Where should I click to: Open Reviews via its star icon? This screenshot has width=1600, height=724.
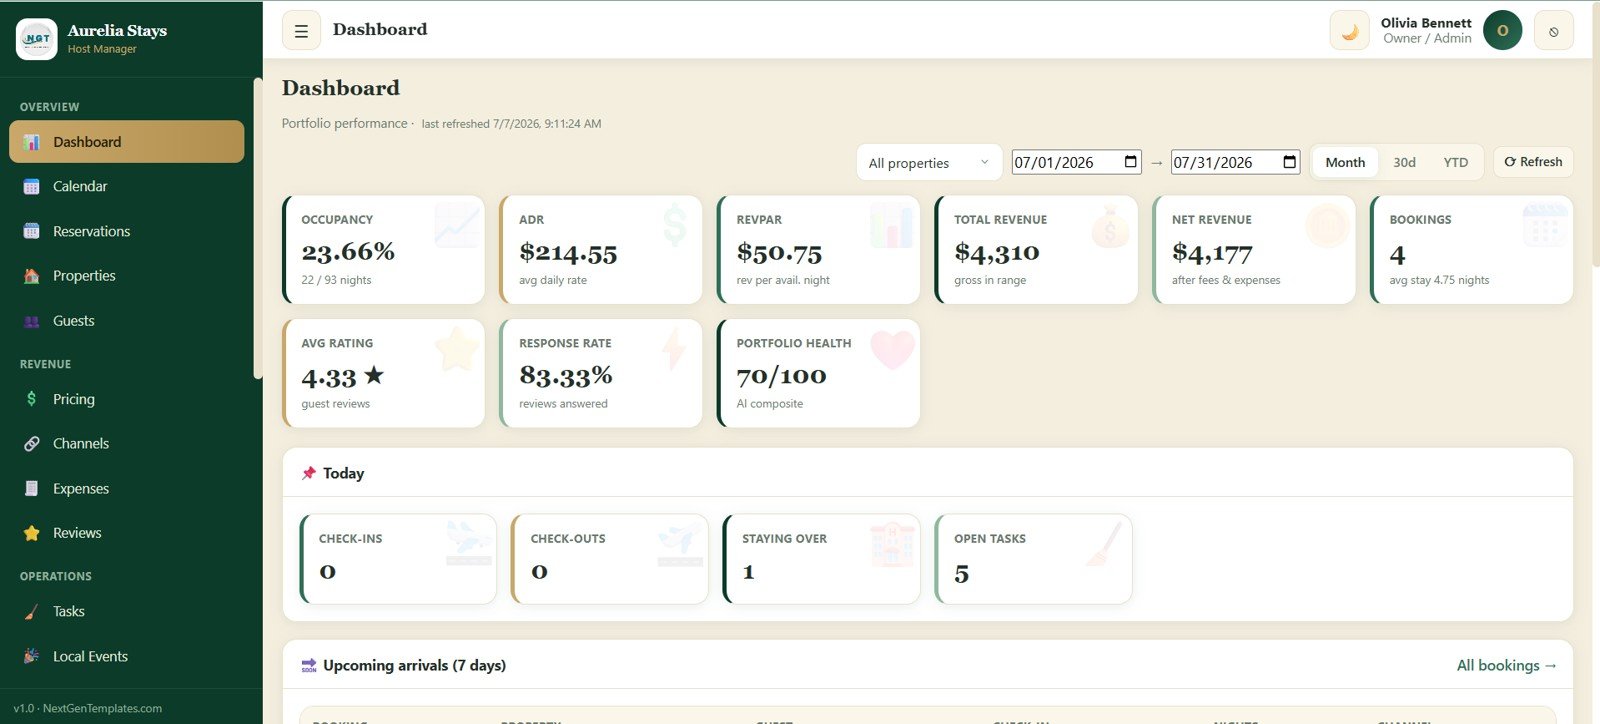[x=32, y=533]
